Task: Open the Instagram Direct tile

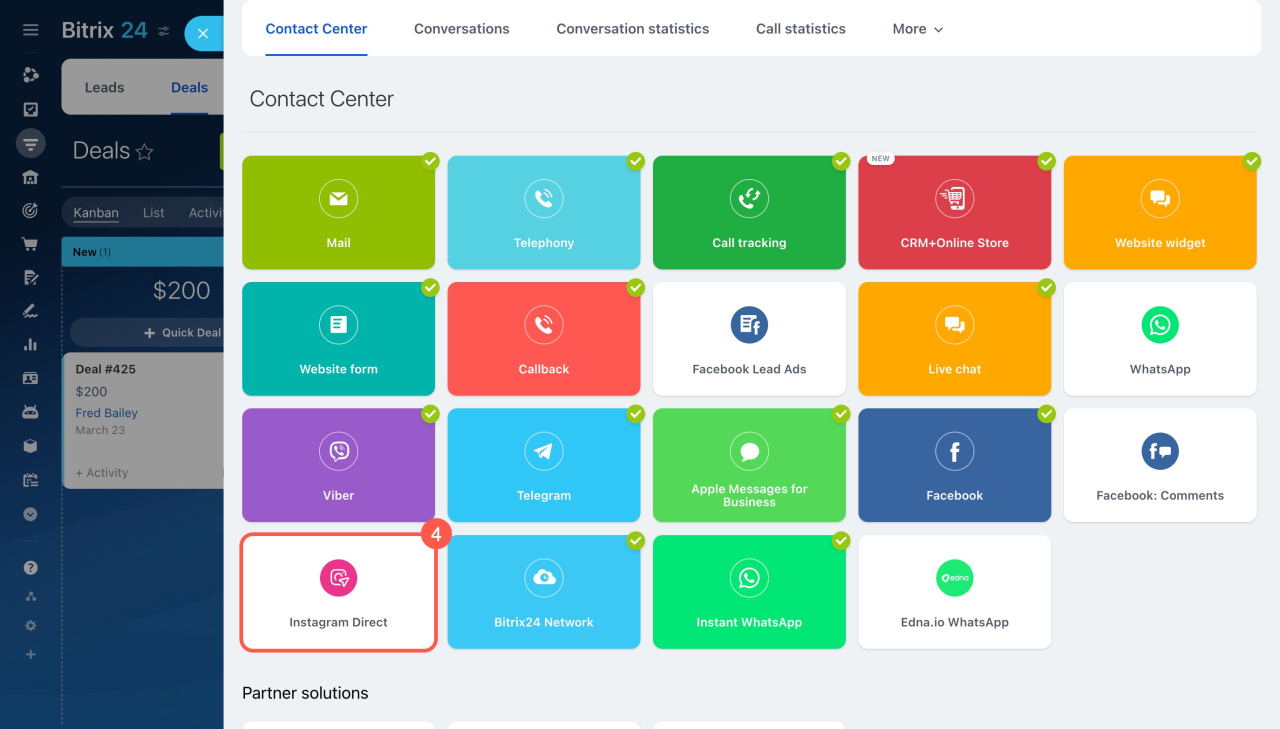Action: pos(338,592)
